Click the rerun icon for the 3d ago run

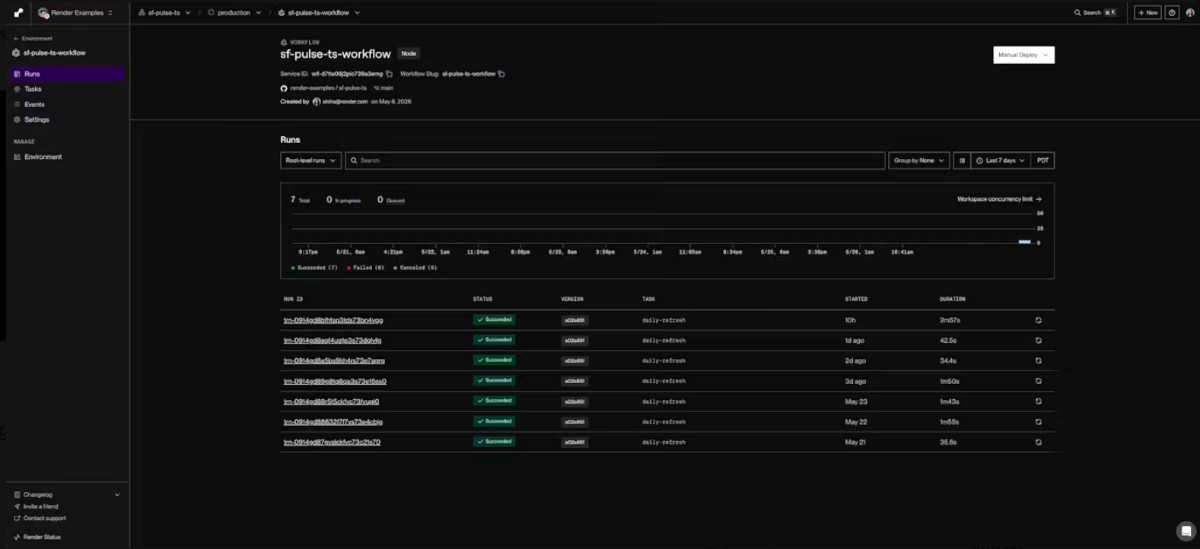point(1038,381)
